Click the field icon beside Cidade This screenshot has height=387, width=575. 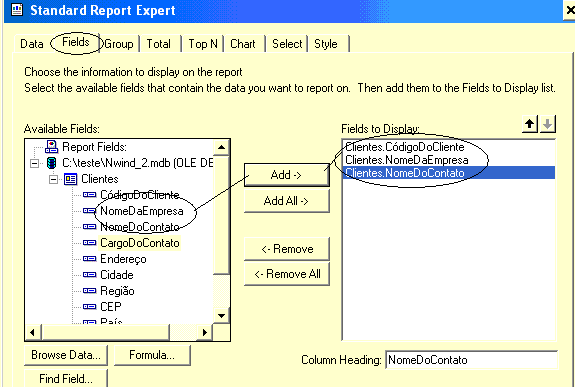pyautogui.click(x=89, y=275)
